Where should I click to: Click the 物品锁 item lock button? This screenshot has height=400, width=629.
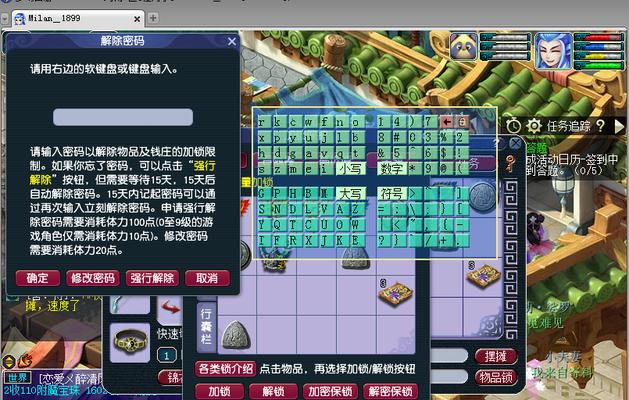496,377
